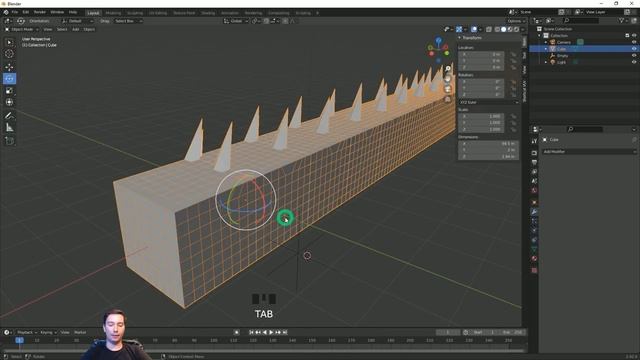Toggle visibility of Cube in outliner
Image resolution: width=640 pixels, height=360 pixels.
[x=634, y=49]
